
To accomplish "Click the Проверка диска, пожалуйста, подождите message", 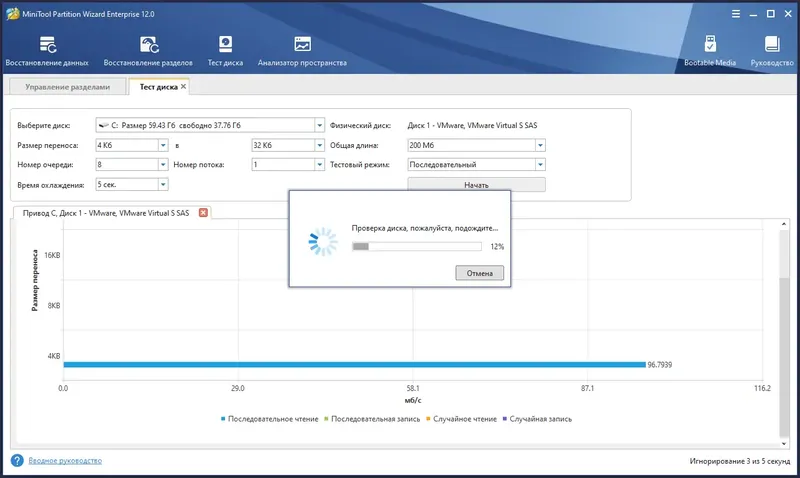I will 424,228.
